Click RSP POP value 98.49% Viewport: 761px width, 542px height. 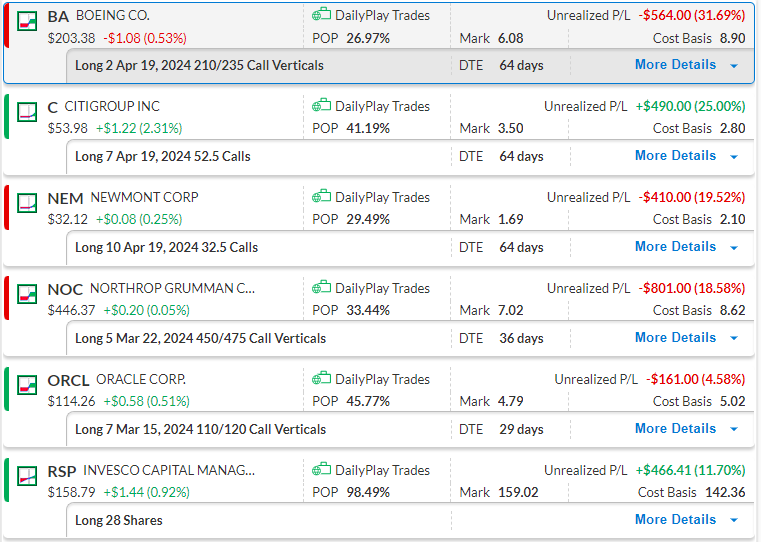pyautogui.click(x=368, y=493)
